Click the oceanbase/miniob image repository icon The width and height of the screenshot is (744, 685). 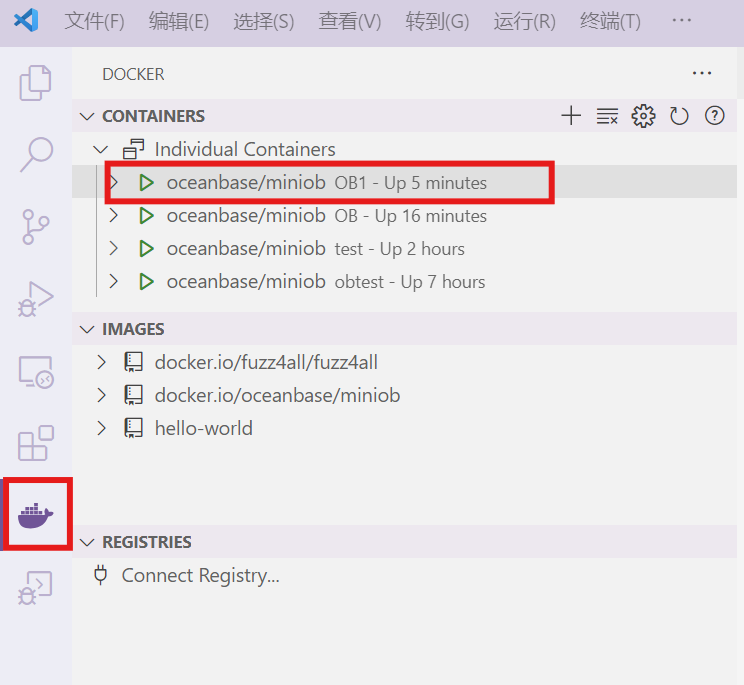[133, 395]
